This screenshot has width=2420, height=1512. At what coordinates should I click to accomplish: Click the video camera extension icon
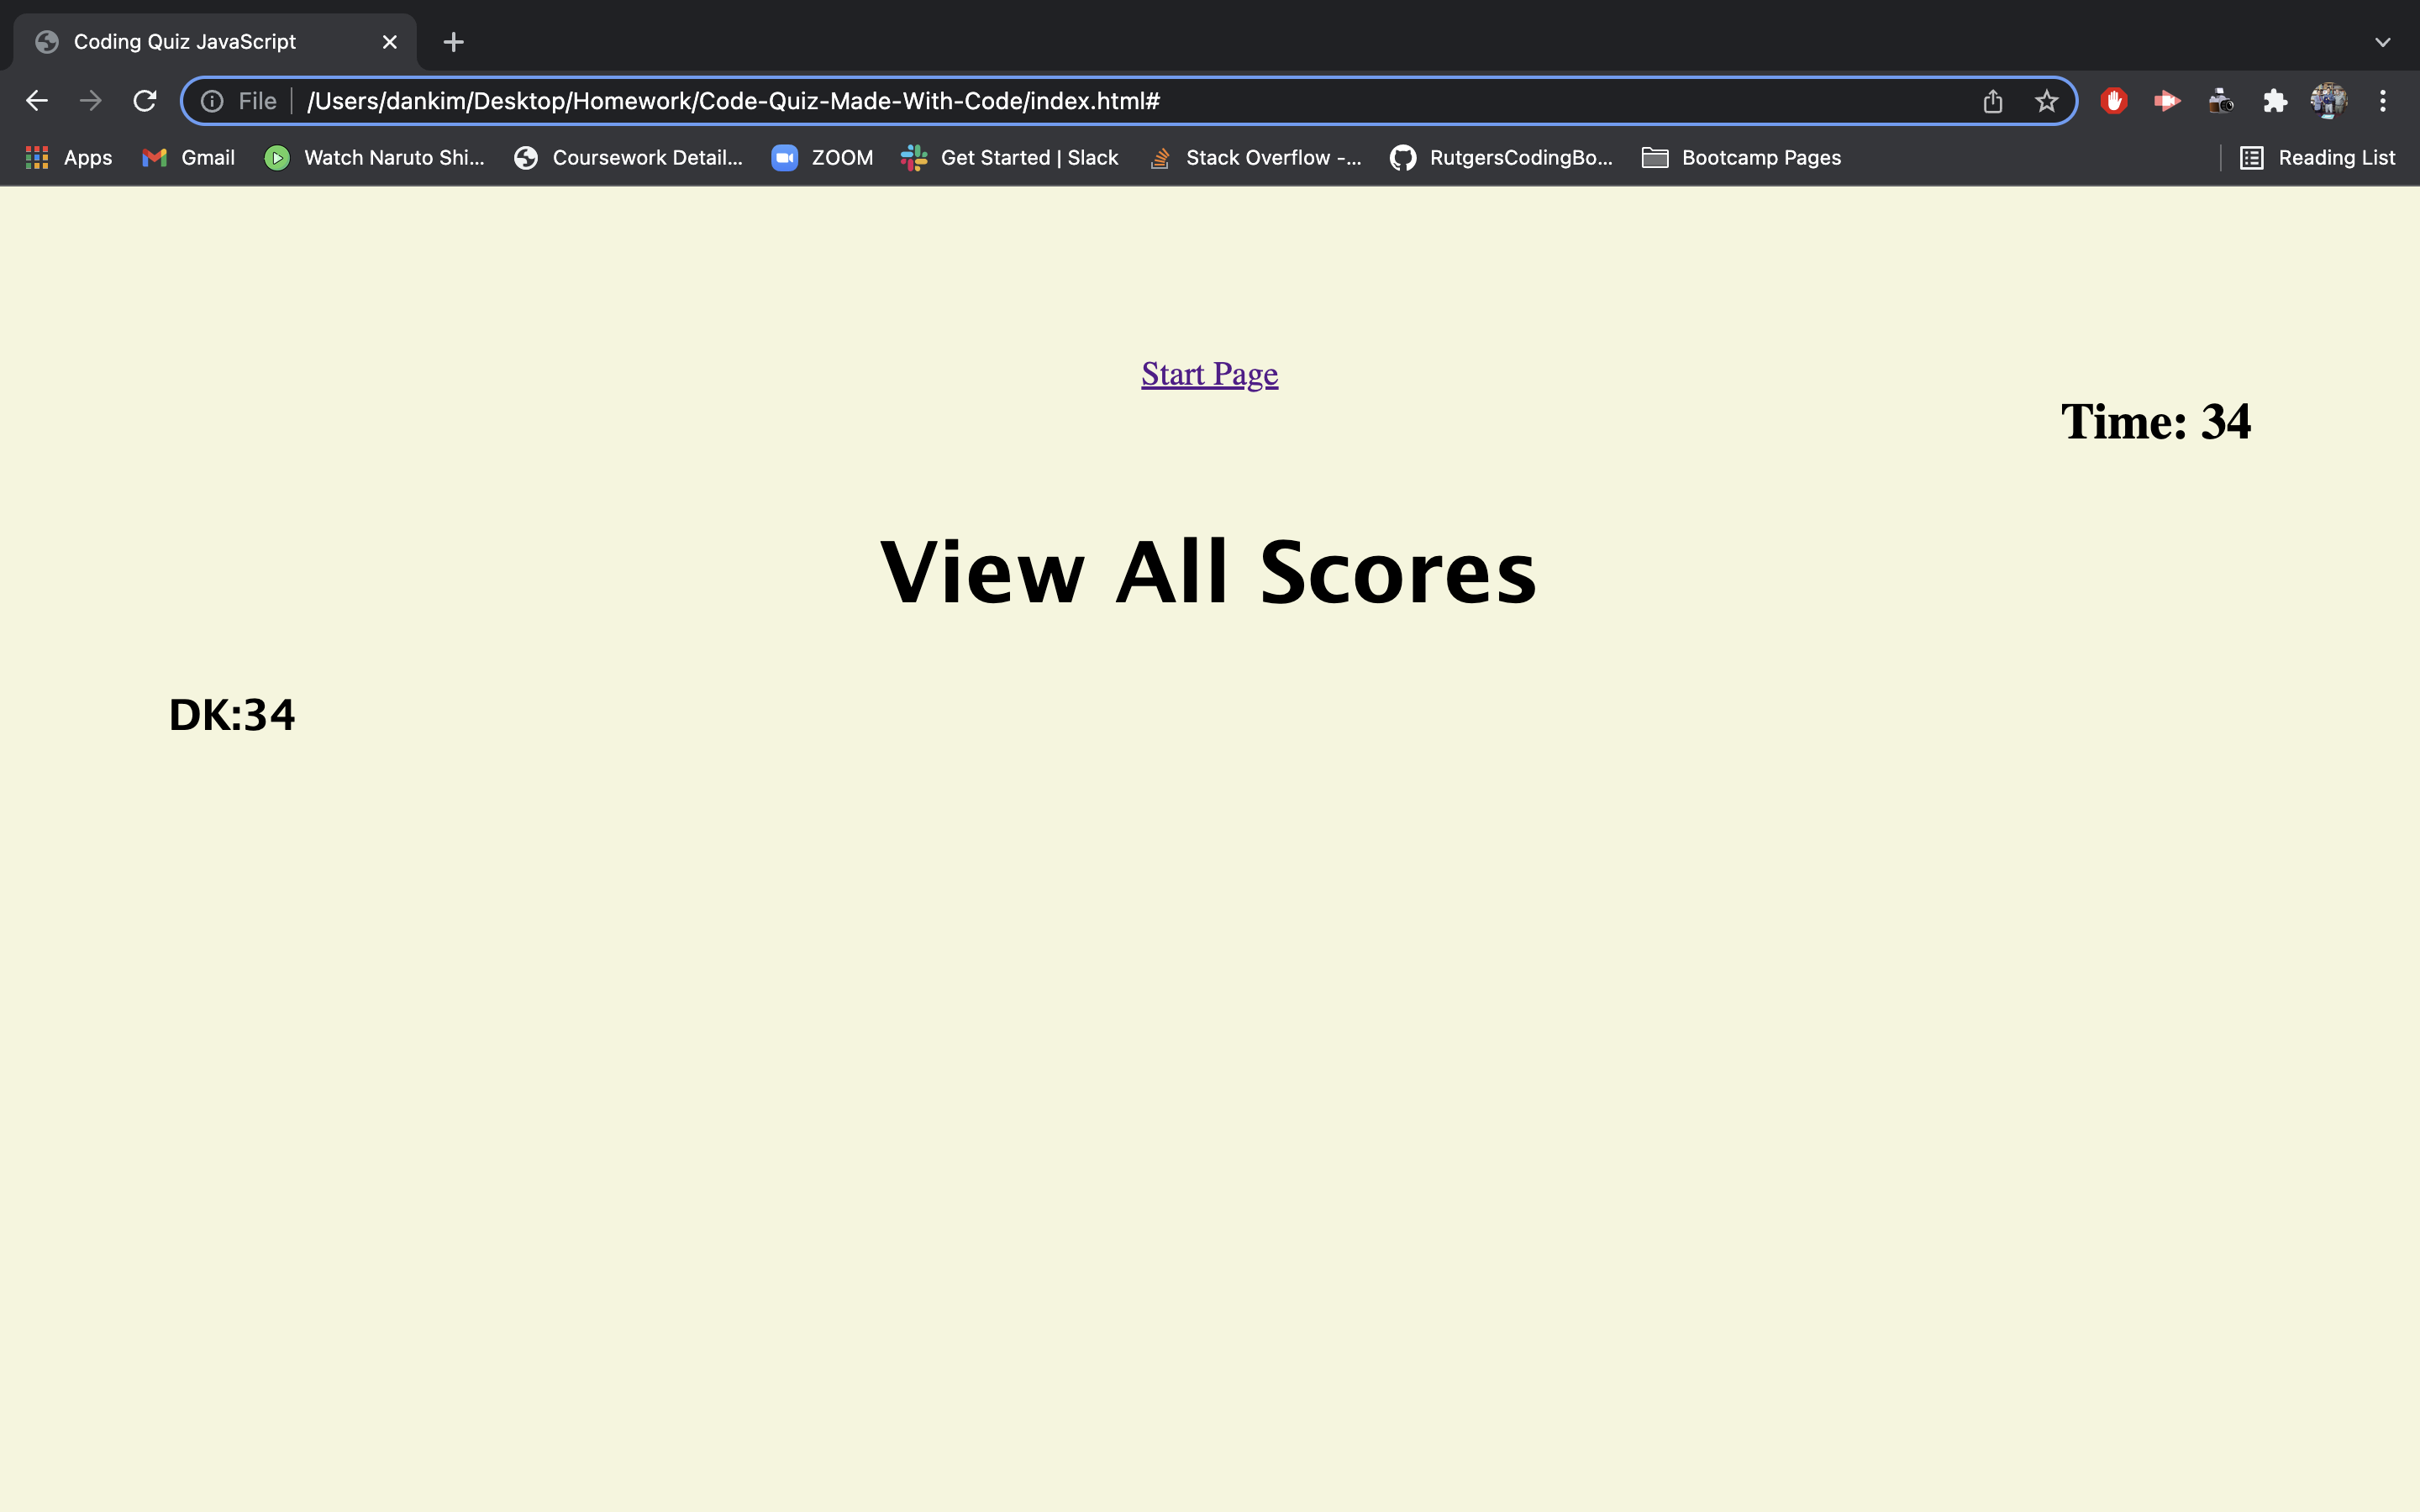point(2166,100)
